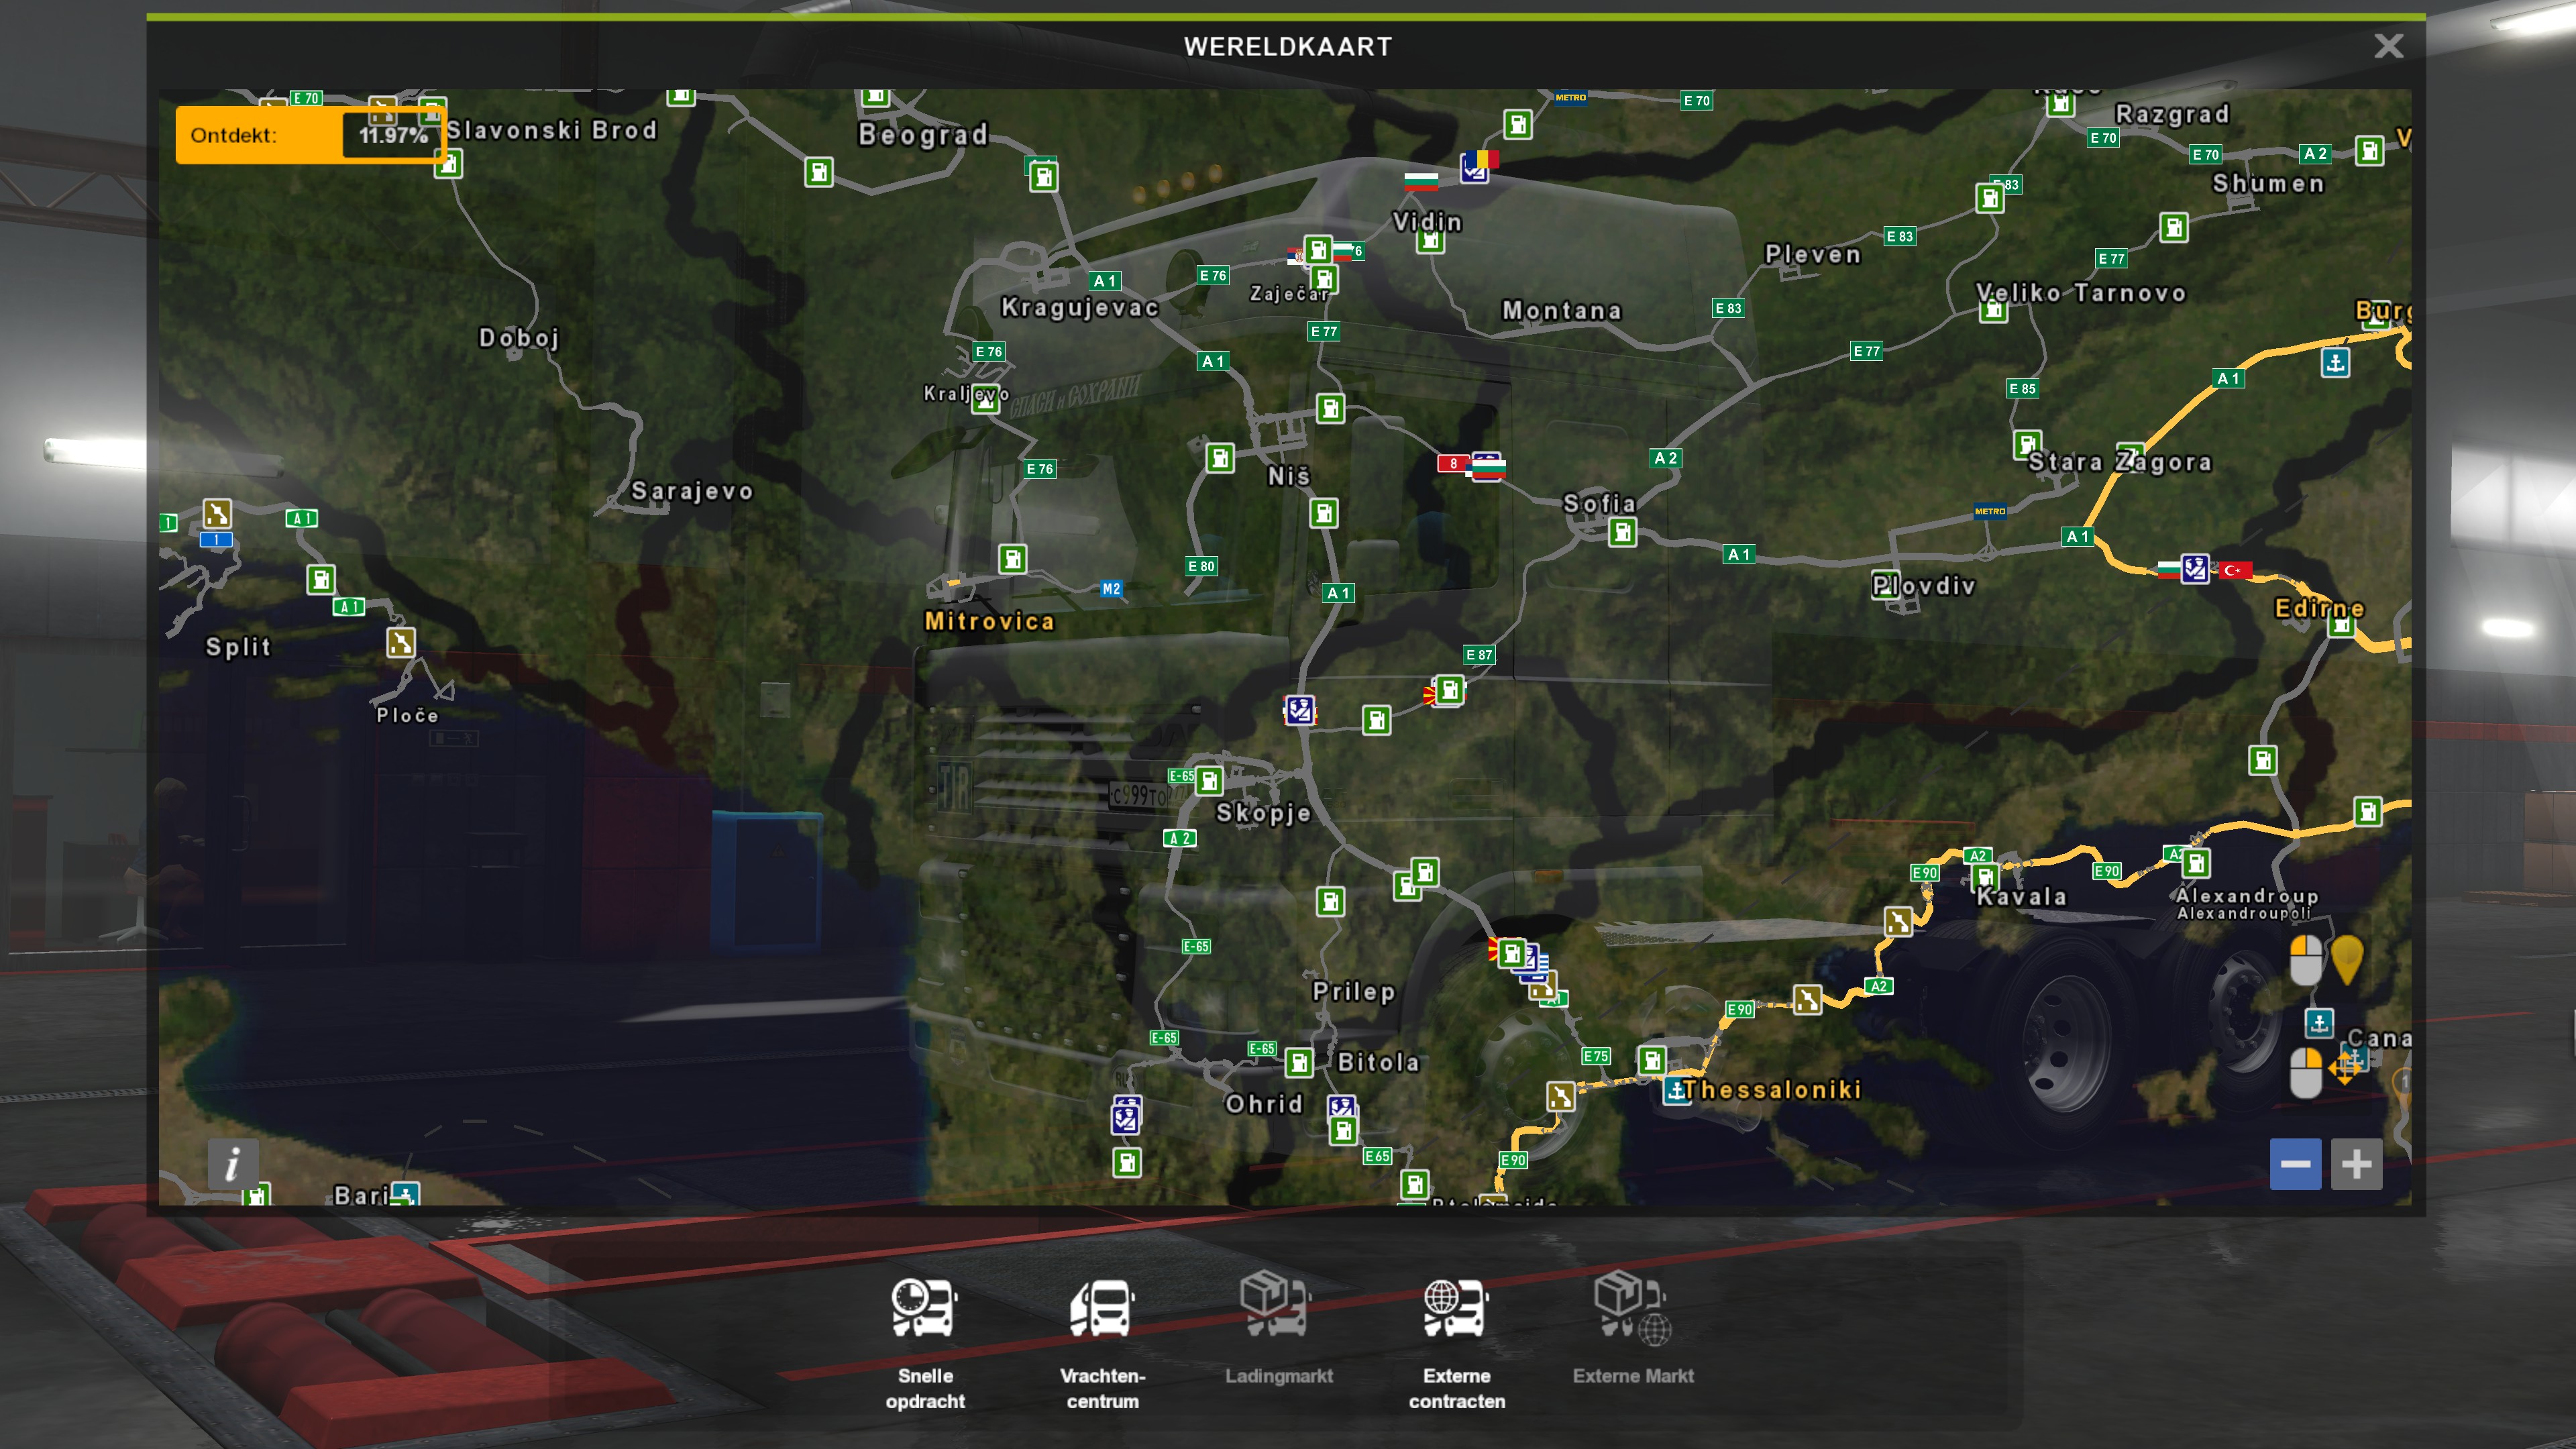
Task: Click the fuel station near Alexandroupoli
Action: [2196, 863]
